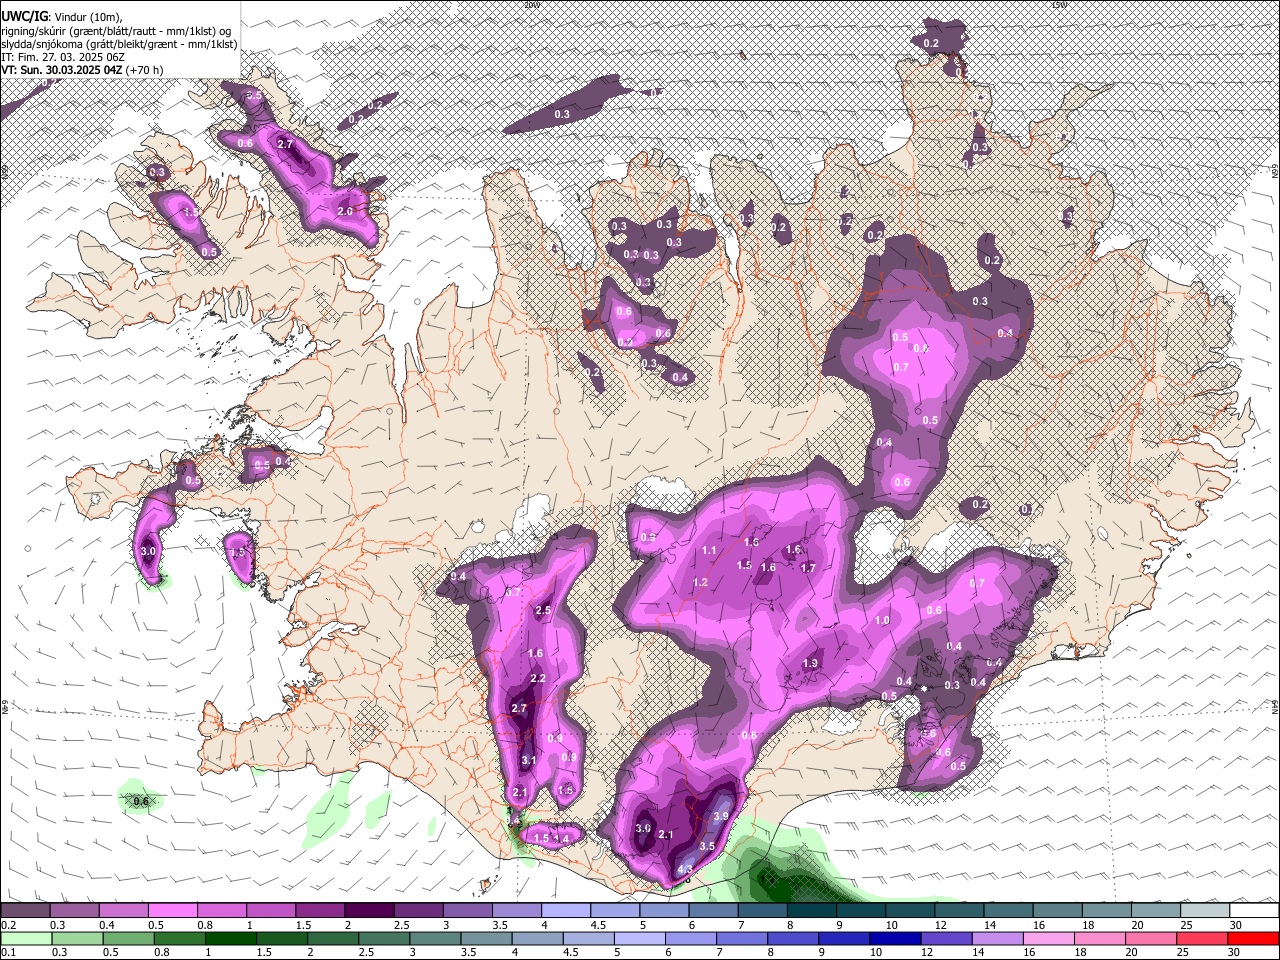Click the 'VT: Sun. 30.03.2025 04Z (+70 h)' line

(82, 70)
